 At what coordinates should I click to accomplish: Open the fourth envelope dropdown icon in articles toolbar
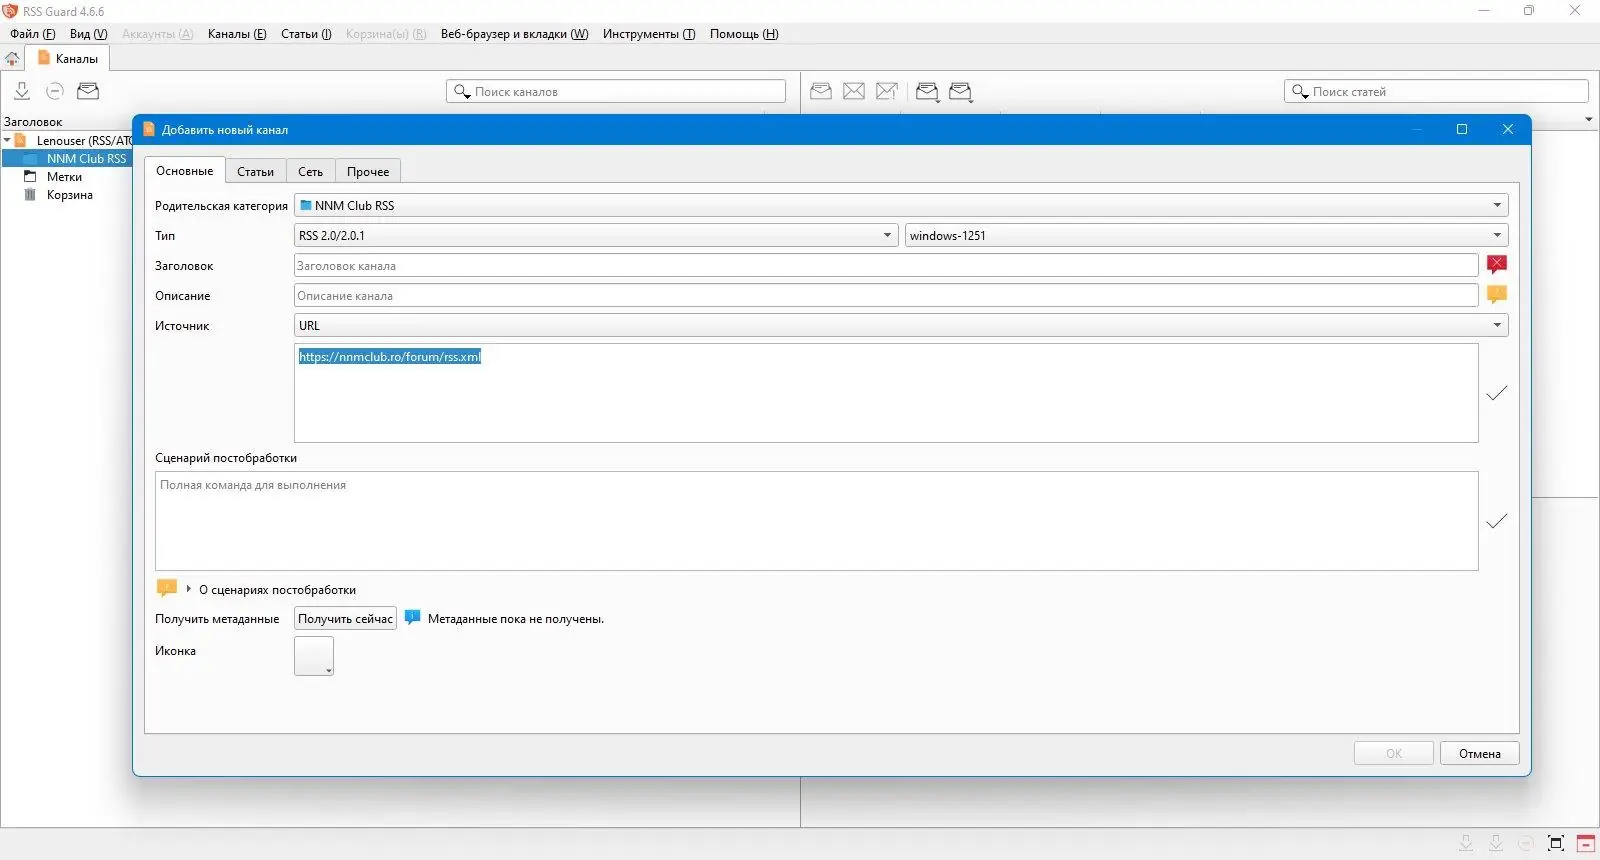click(928, 92)
